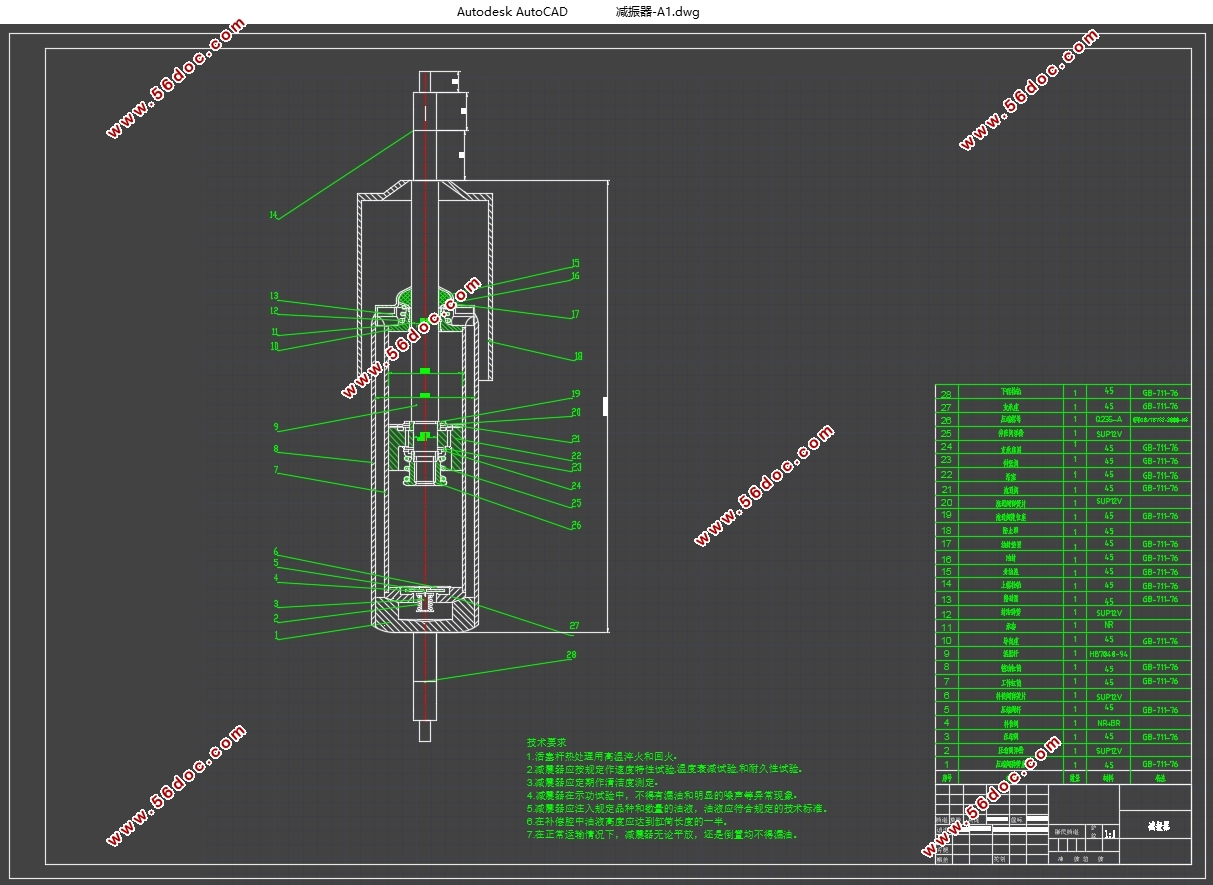Viewport: 1213px width, 885px height.
Task: Click the "SUP12V" cell in parts list row 25
Action: coord(1108,435)
